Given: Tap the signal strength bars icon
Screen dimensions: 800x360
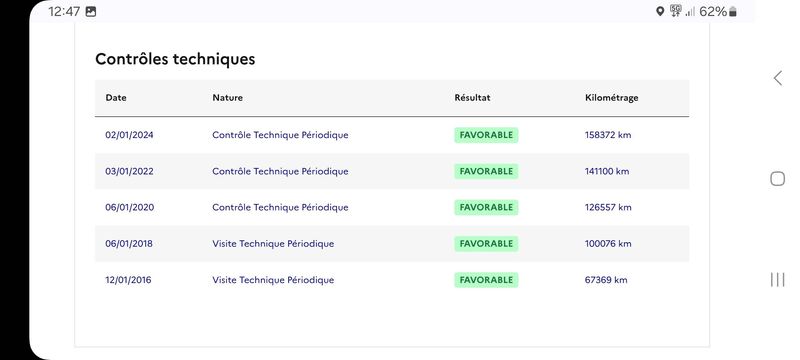Looking at the screenshot, I should point(690,12).
